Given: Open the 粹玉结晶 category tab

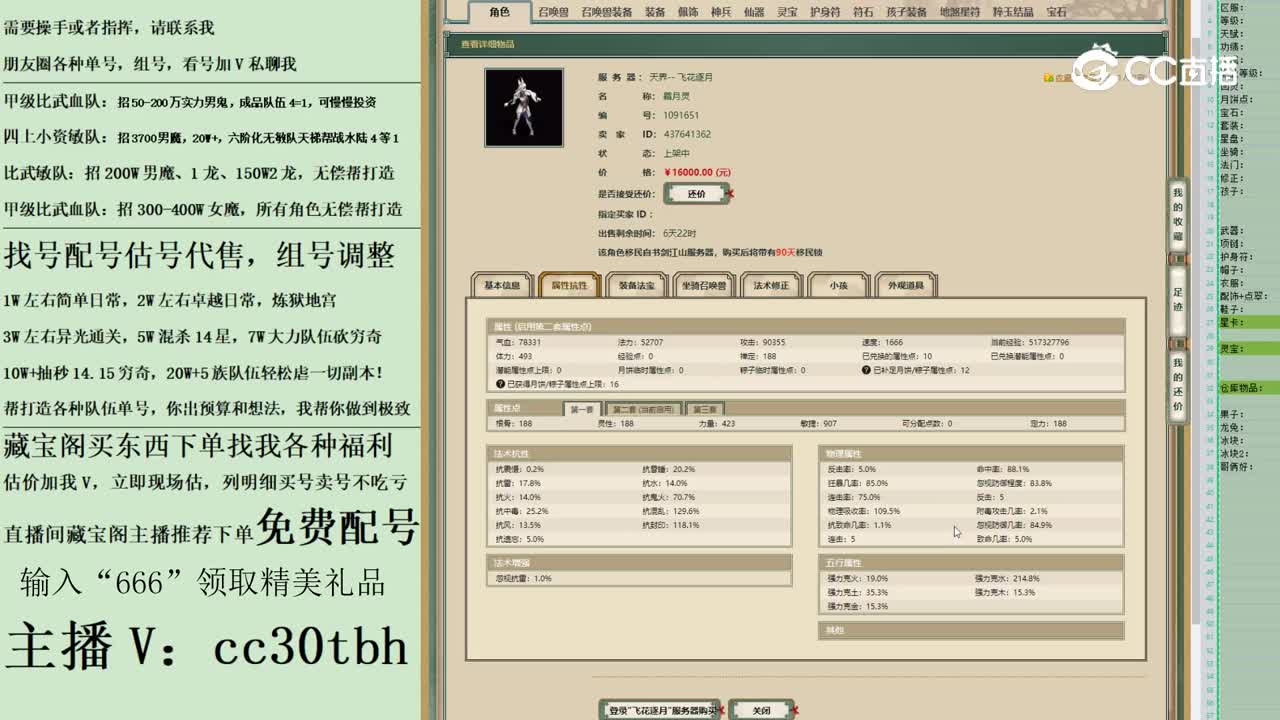Looking at the screenshot, I should pyautogui.click(x=1014, y=12).
